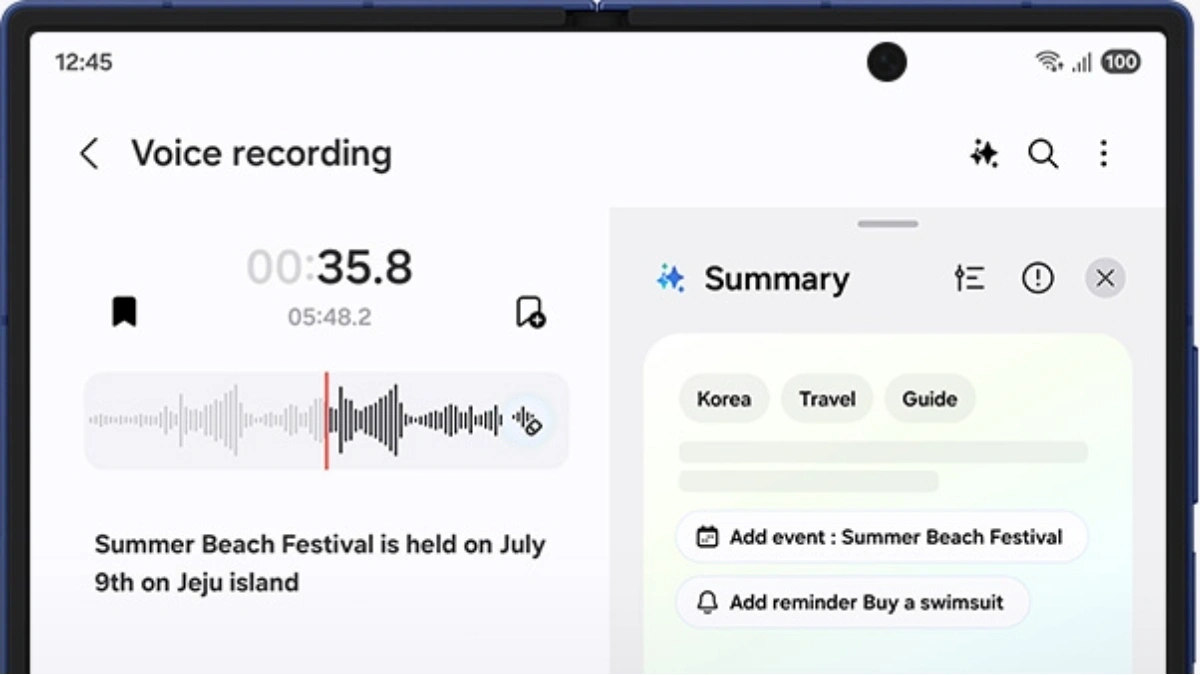The width and height of the screenshot is (1200, 675).
Task: Add event Summer Beach Festival
Action: 881,537
